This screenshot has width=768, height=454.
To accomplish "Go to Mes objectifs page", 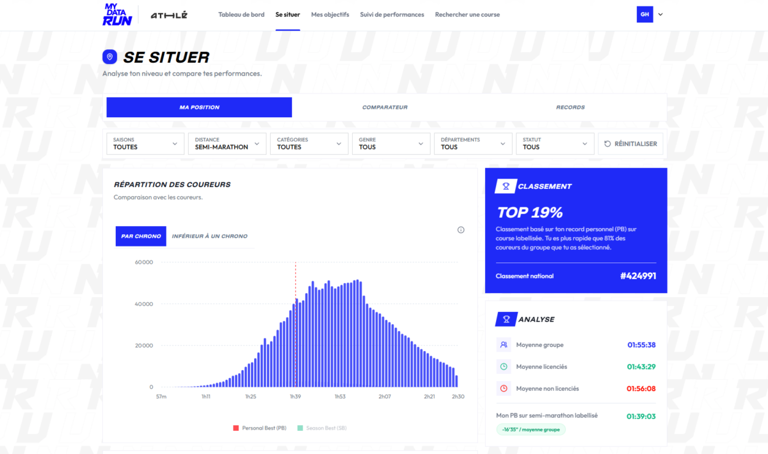I will pos(330,15).
